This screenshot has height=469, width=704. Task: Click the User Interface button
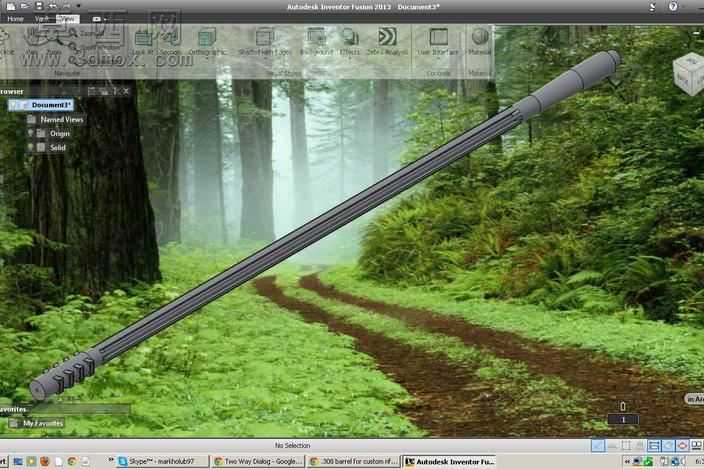(x=438, y=41)
